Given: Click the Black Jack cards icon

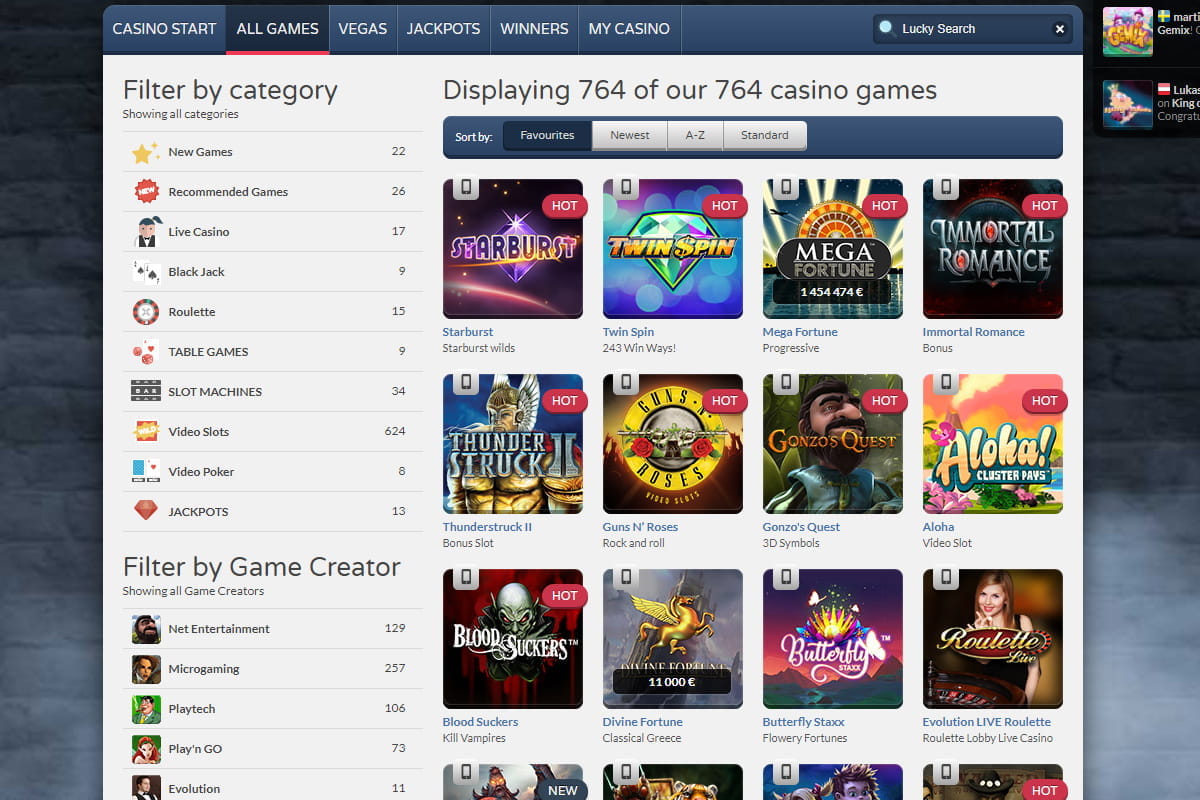Looking at the screenshot, I should pos(146,271).
